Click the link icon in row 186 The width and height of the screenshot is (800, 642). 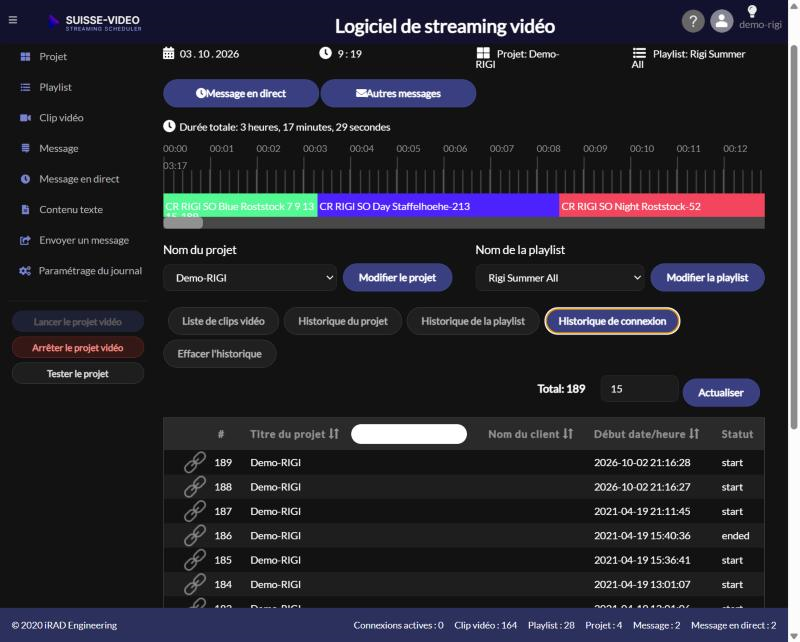tap(195, 535)
